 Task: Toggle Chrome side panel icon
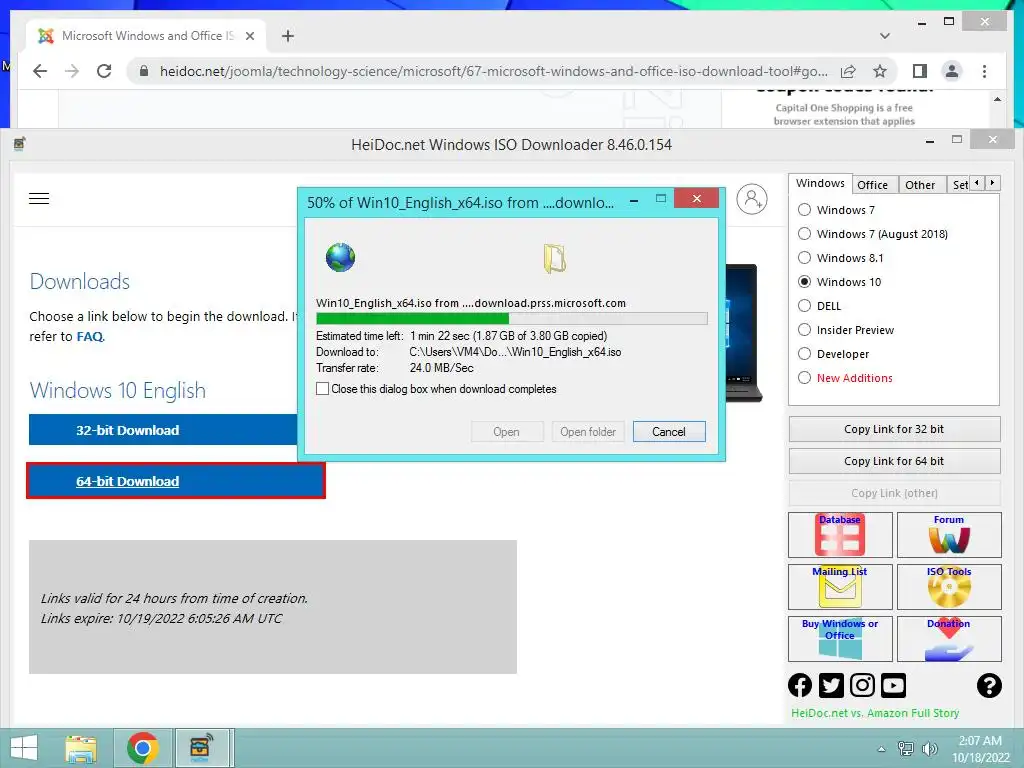pyautogui.click(x=920, y=71)
